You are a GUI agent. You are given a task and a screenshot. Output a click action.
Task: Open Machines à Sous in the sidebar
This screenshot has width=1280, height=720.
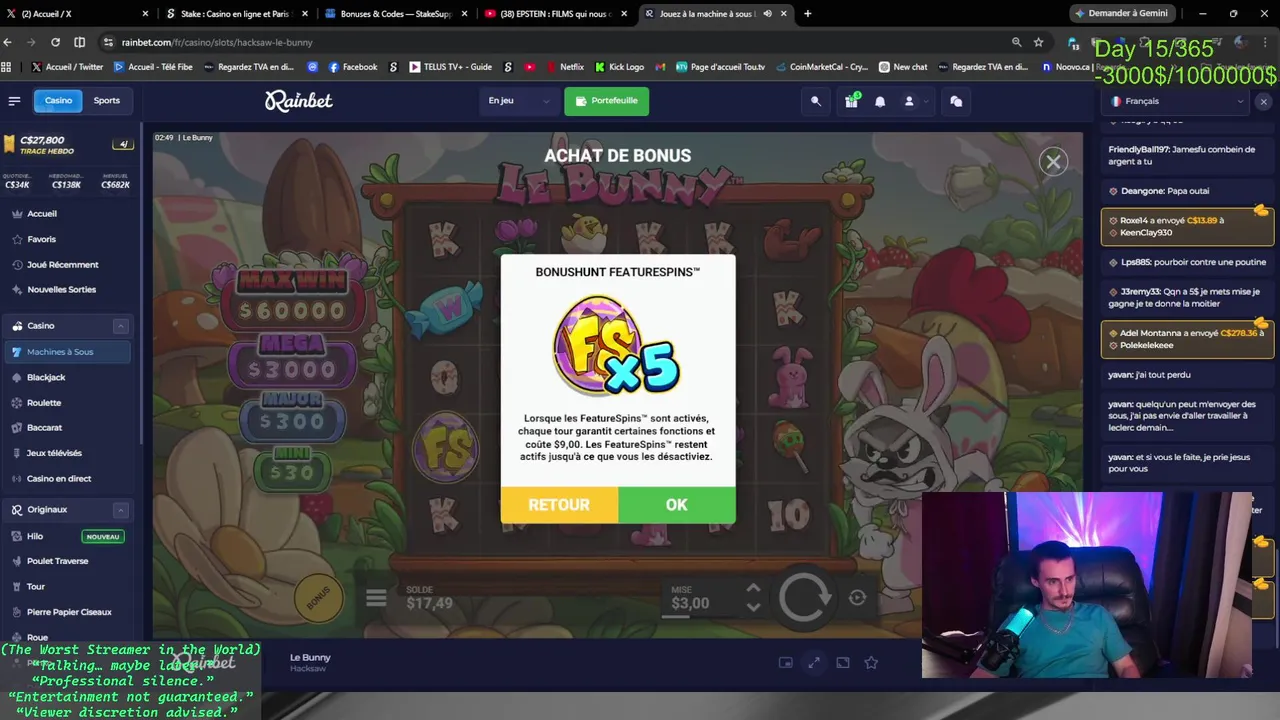click(68, 352)
